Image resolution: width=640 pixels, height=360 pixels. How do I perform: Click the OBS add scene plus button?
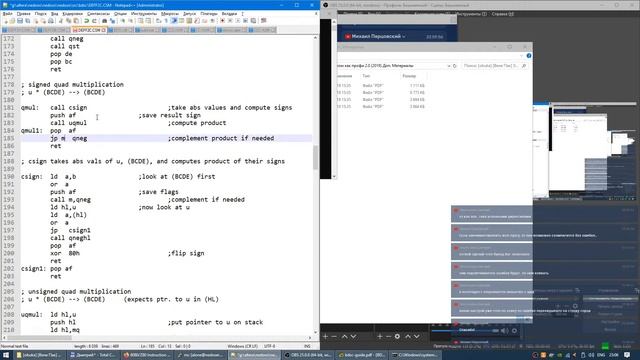coord(325,336)
